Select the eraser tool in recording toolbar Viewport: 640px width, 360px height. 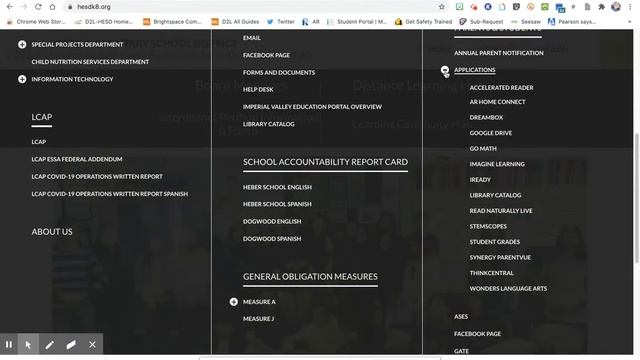[x=71, y=345]
